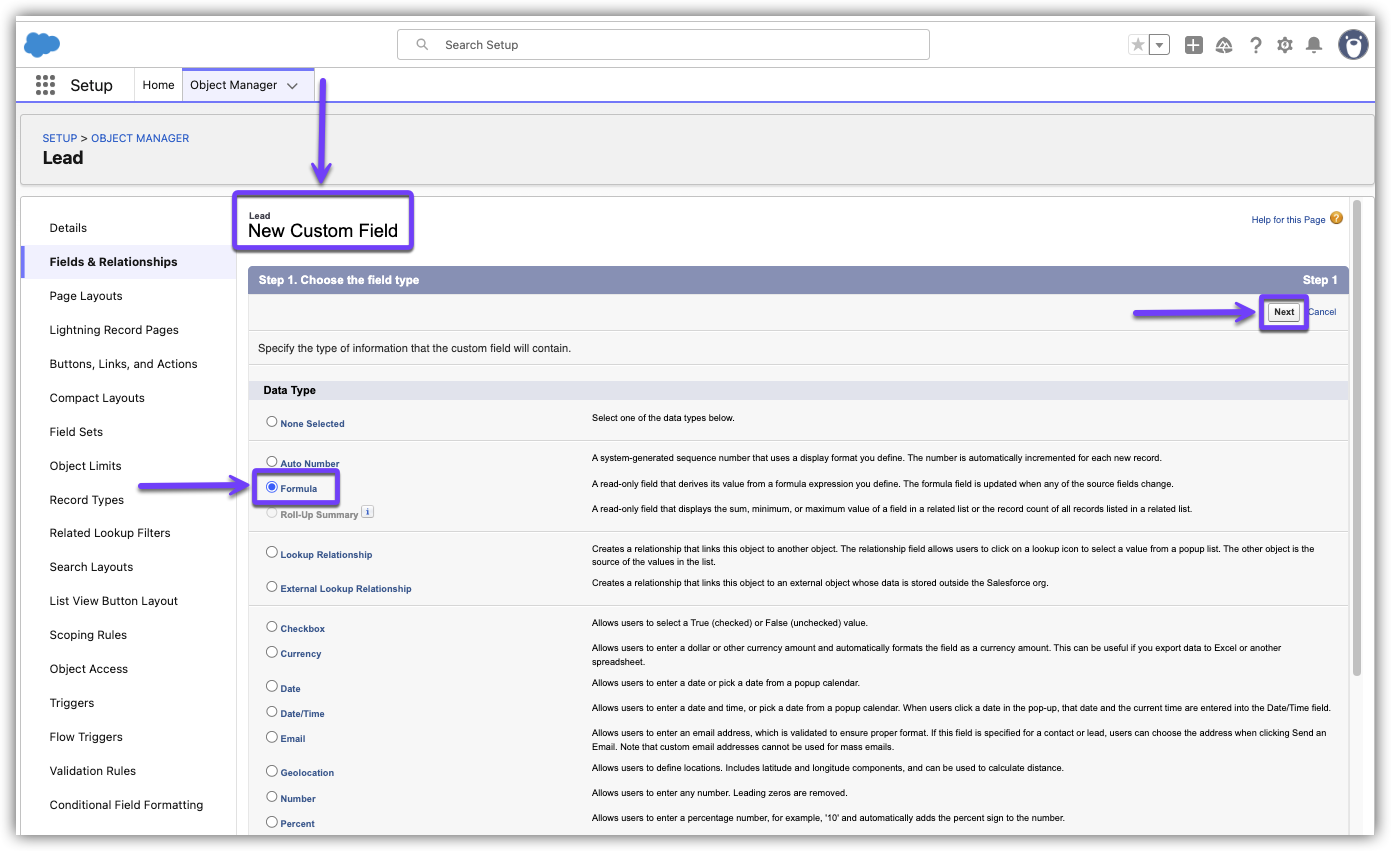Click the Favorites star icon
Image resolution: width=1391 pixels, height=851 pixels.
1138,45
